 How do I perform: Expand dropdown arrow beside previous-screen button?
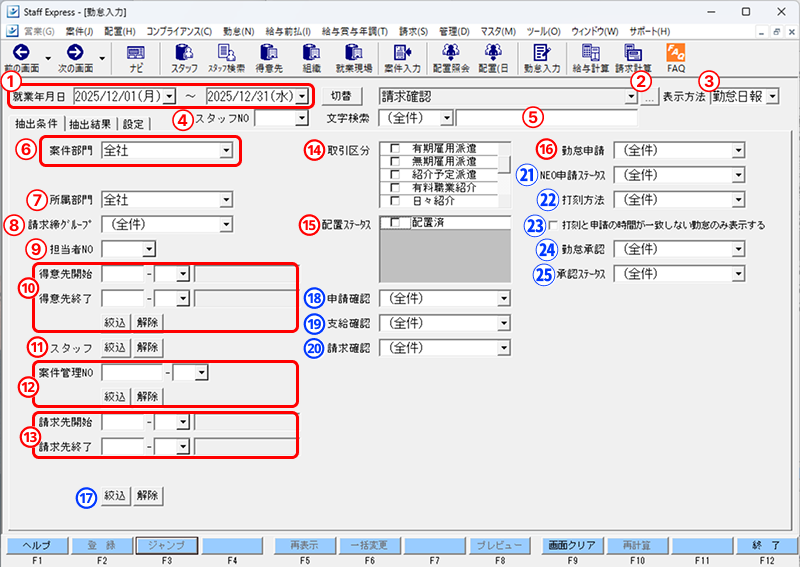pyautogui.click(x=48, y=58)
